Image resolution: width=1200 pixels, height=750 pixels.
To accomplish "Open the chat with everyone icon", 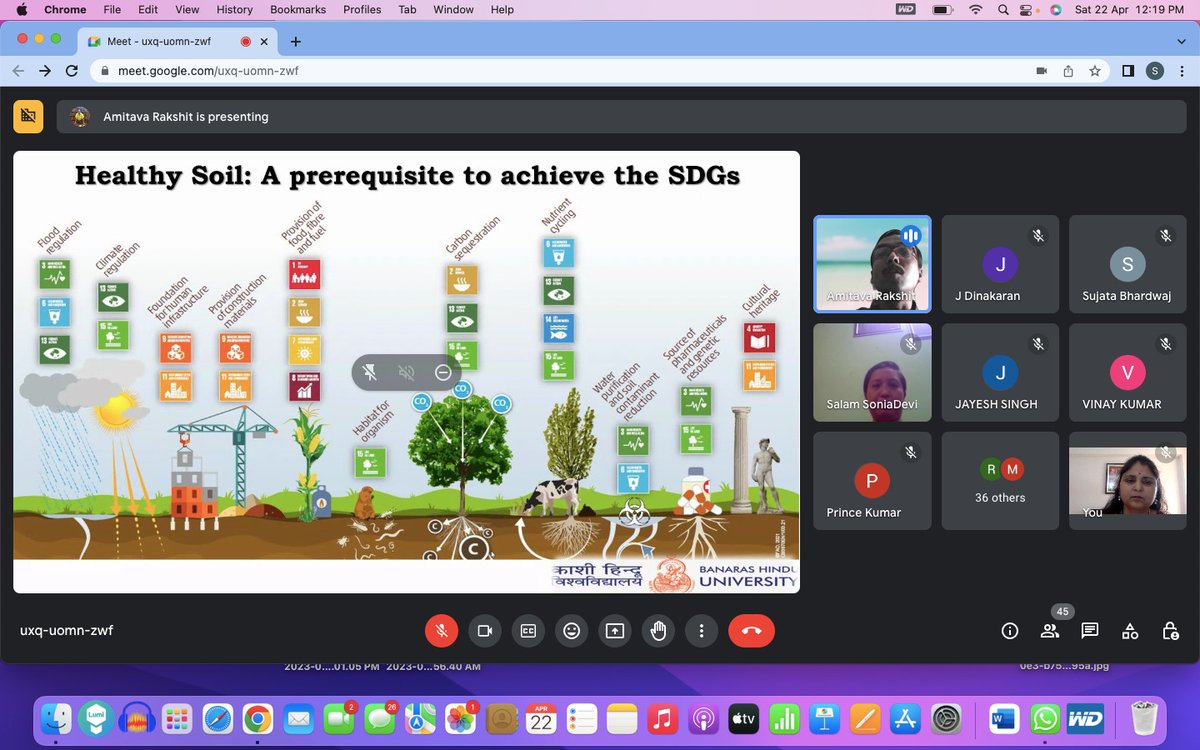I will [x=1090, y=631].
